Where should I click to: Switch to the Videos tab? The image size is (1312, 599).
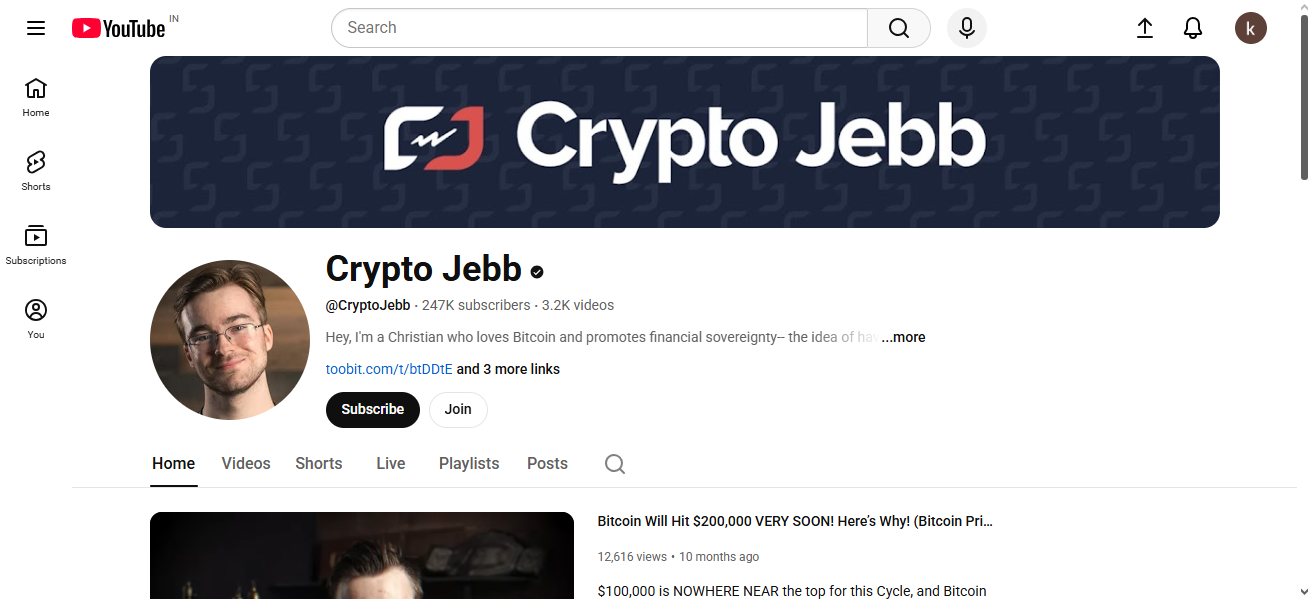(246, 464)
